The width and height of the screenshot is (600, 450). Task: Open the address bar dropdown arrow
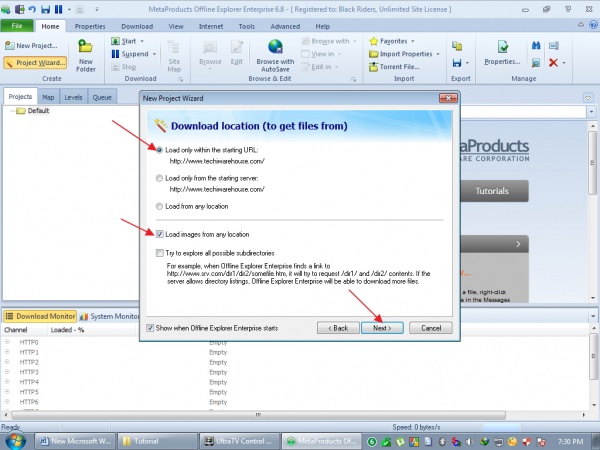point(592,112)
